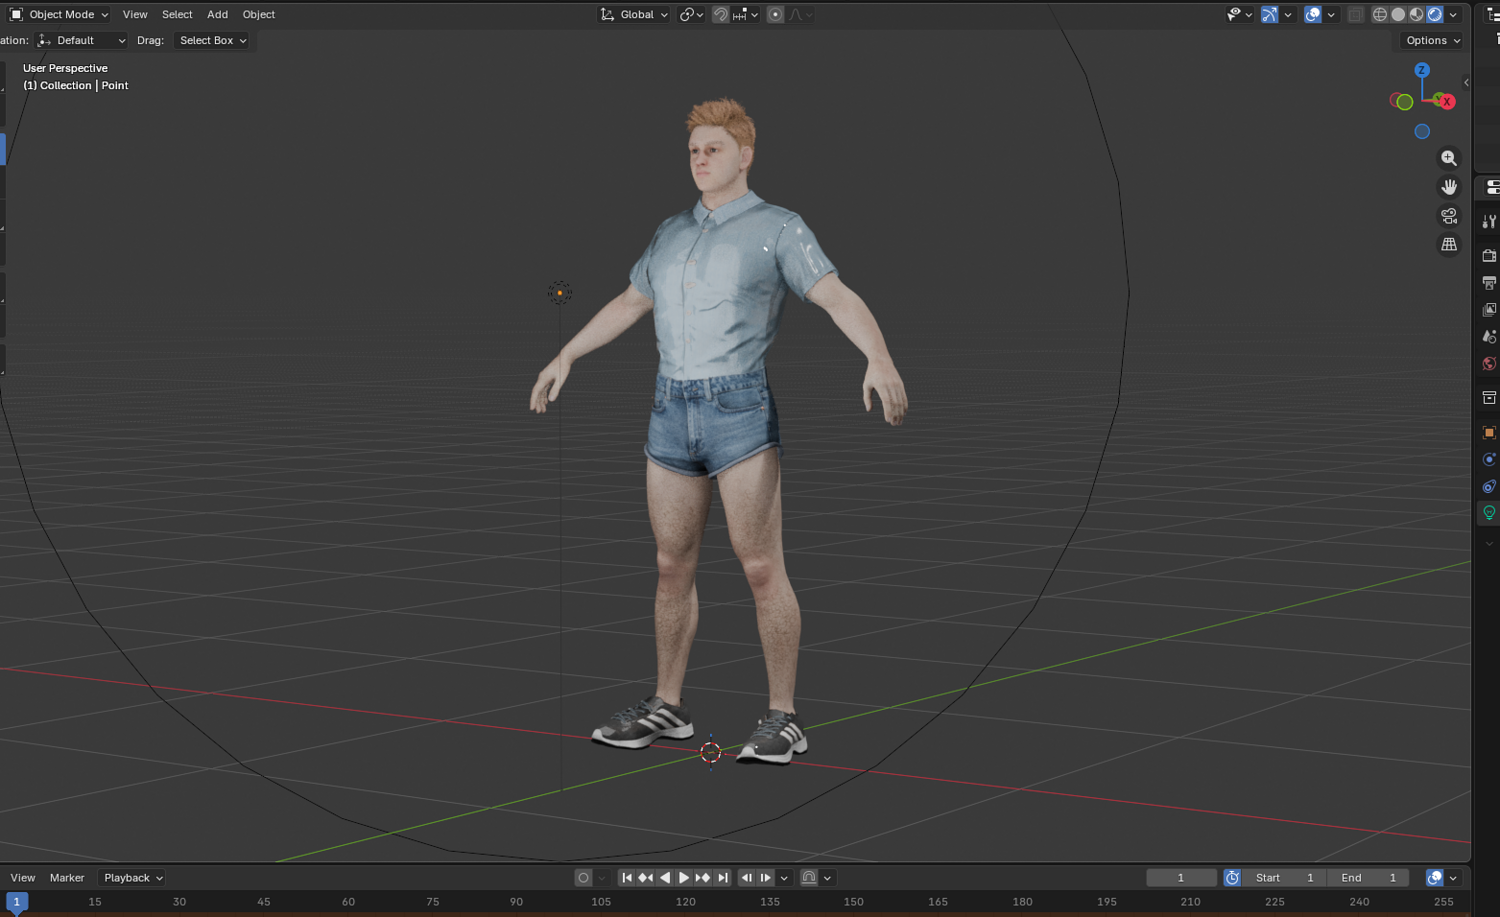Toggle viewport overlays button
The height and width of the screenshot is (917, 1500).
1313,14
